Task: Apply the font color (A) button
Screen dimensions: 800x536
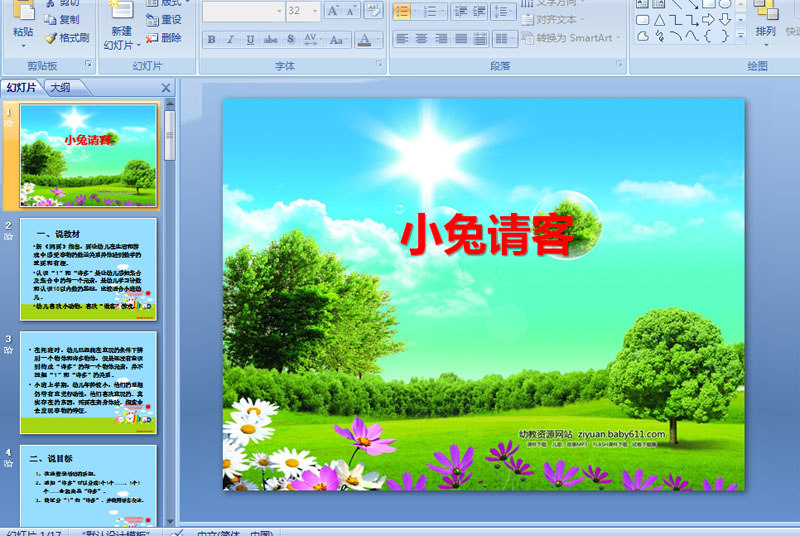Action: click(364, 39)
